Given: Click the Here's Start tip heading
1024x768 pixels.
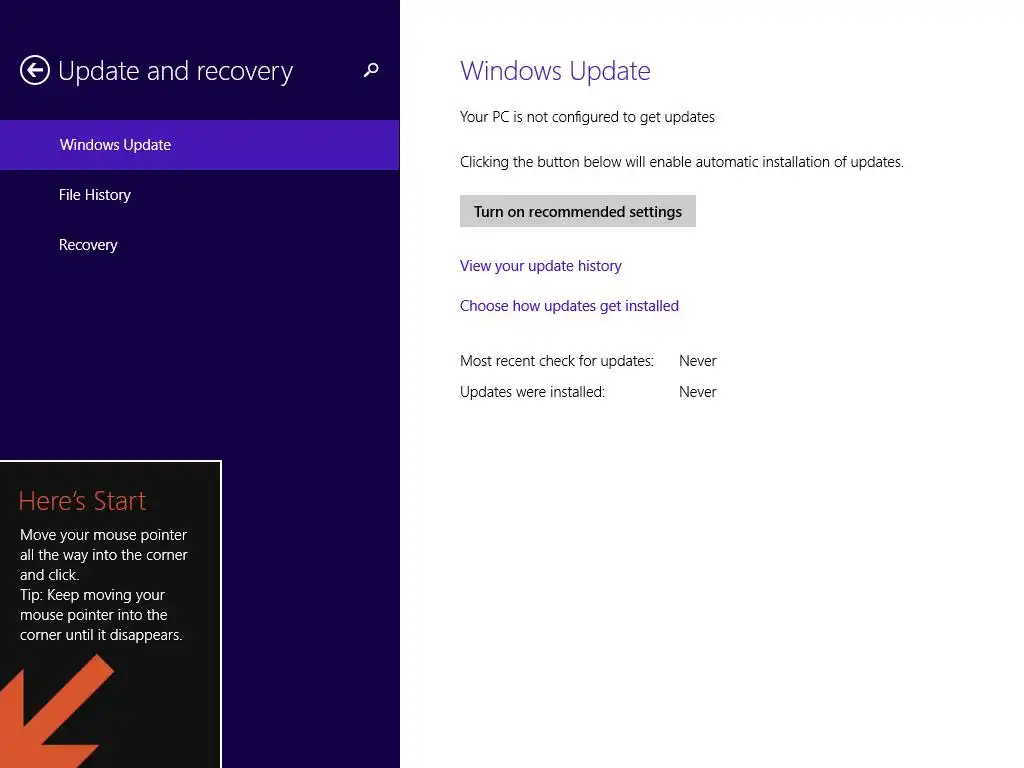Looking at the screenshot, I should [82, 501].
